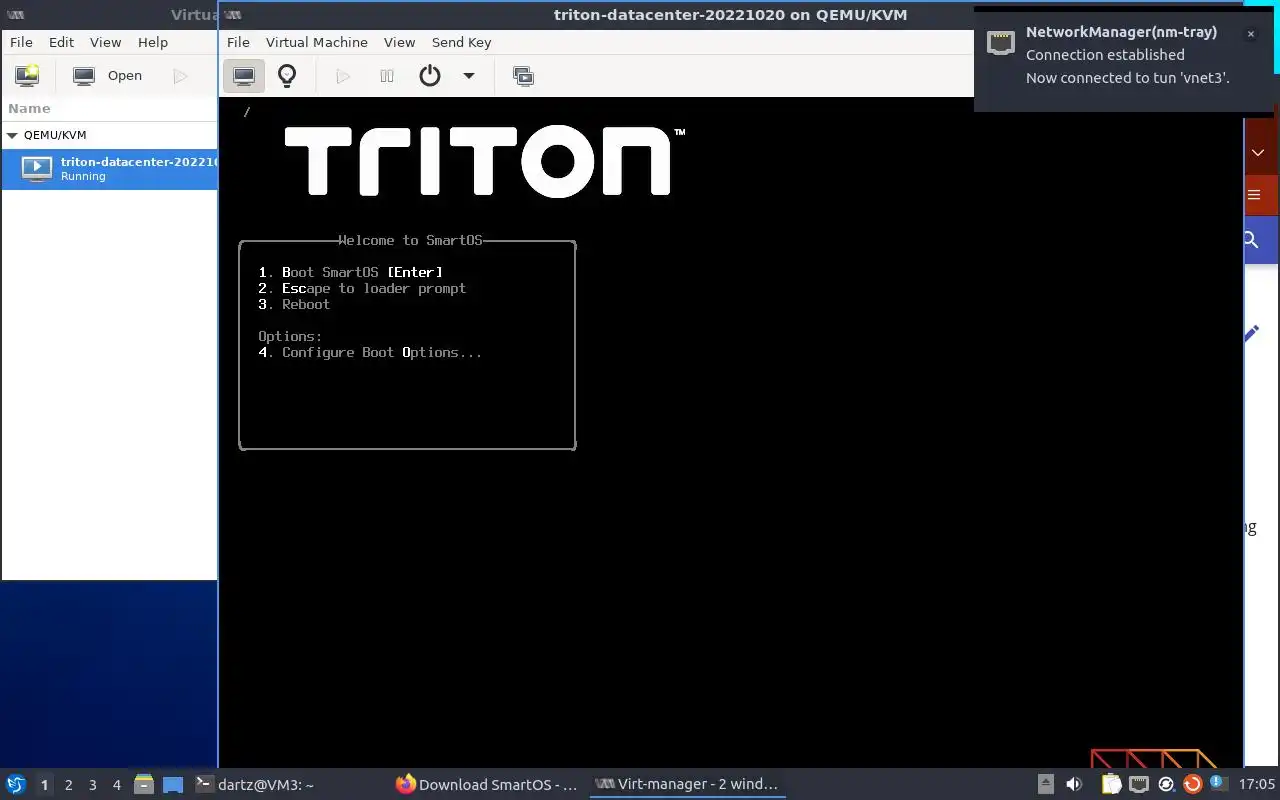This screenshot has width=1280, height=800.
Task: Open Manager window menu icon in title bar
Action: pyautogui.click(x=15, y=15)
